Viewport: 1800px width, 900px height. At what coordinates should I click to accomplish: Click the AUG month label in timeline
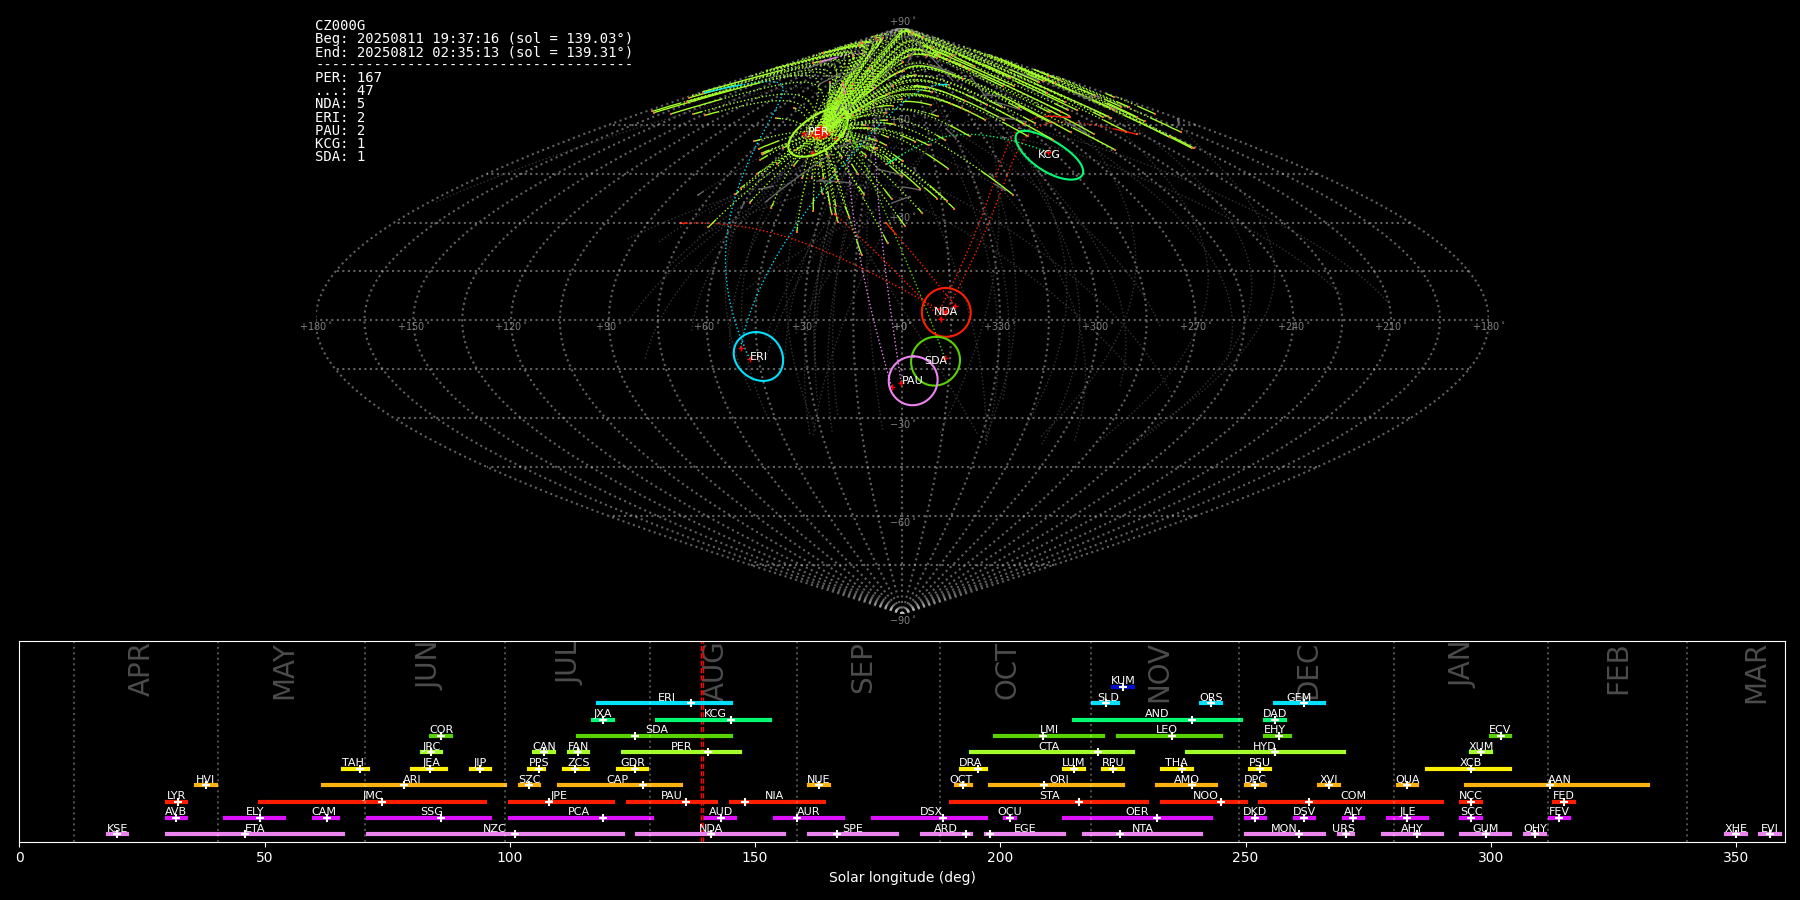(713, 672)
